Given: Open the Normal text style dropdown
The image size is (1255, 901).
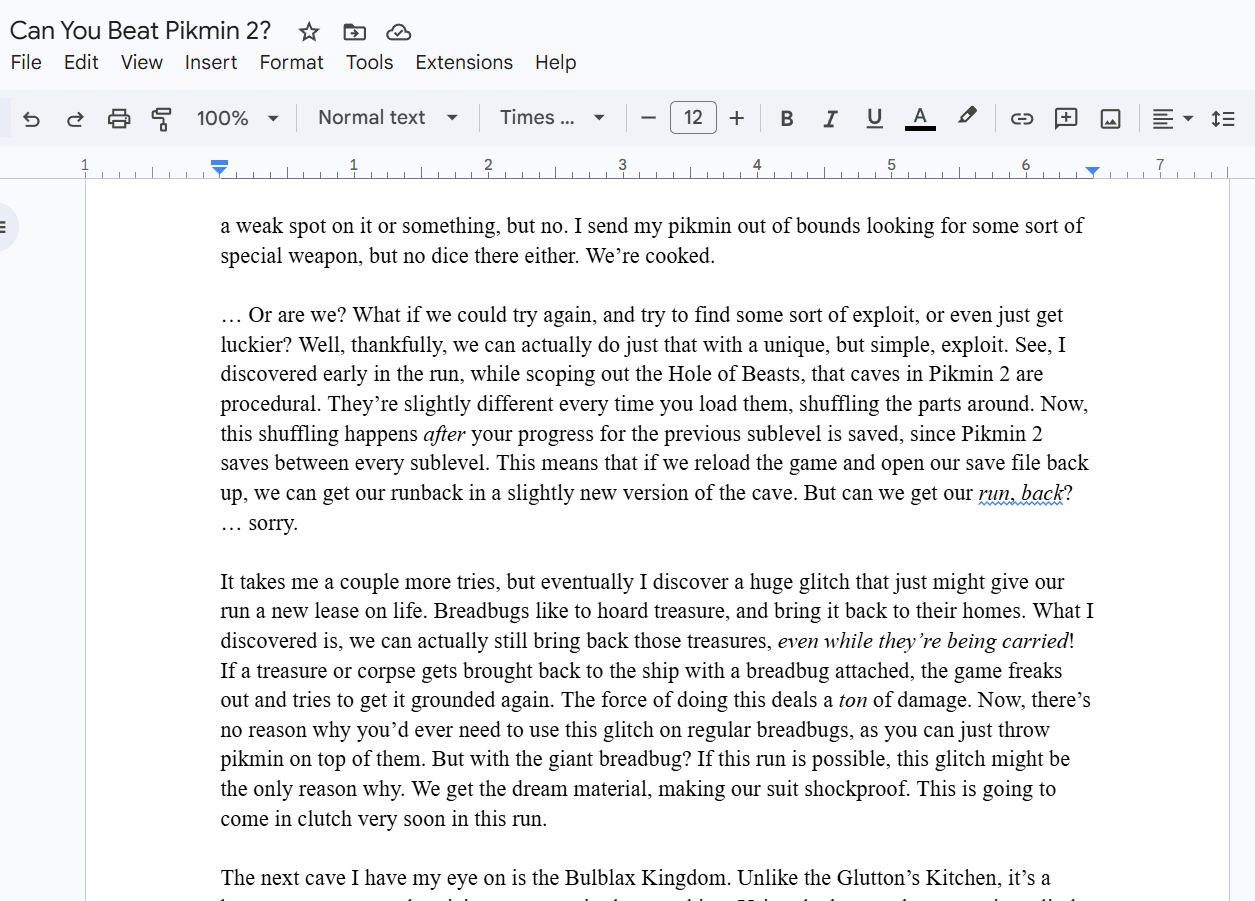Looking at the screenshot, I should coord(388,118).
